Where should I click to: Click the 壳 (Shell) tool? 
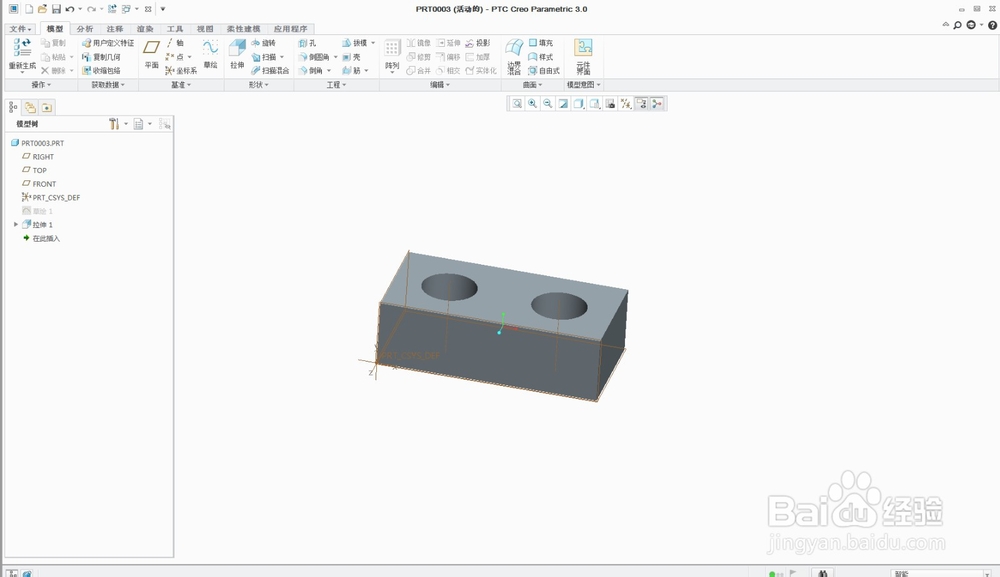click(351, 57)
